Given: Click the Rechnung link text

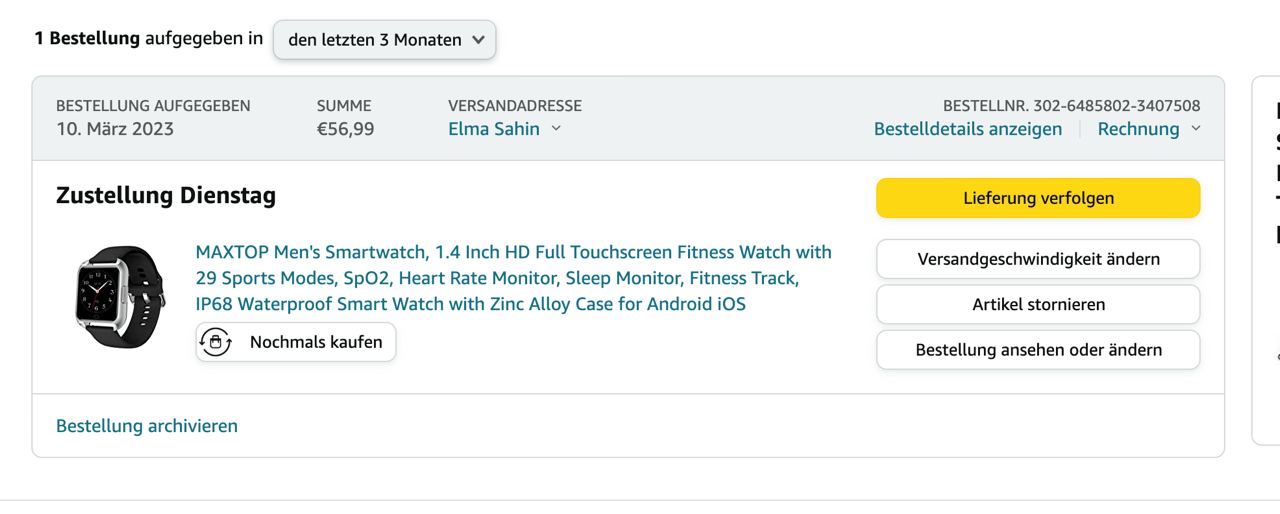Looking at the screenshot, I should 1138,129.
